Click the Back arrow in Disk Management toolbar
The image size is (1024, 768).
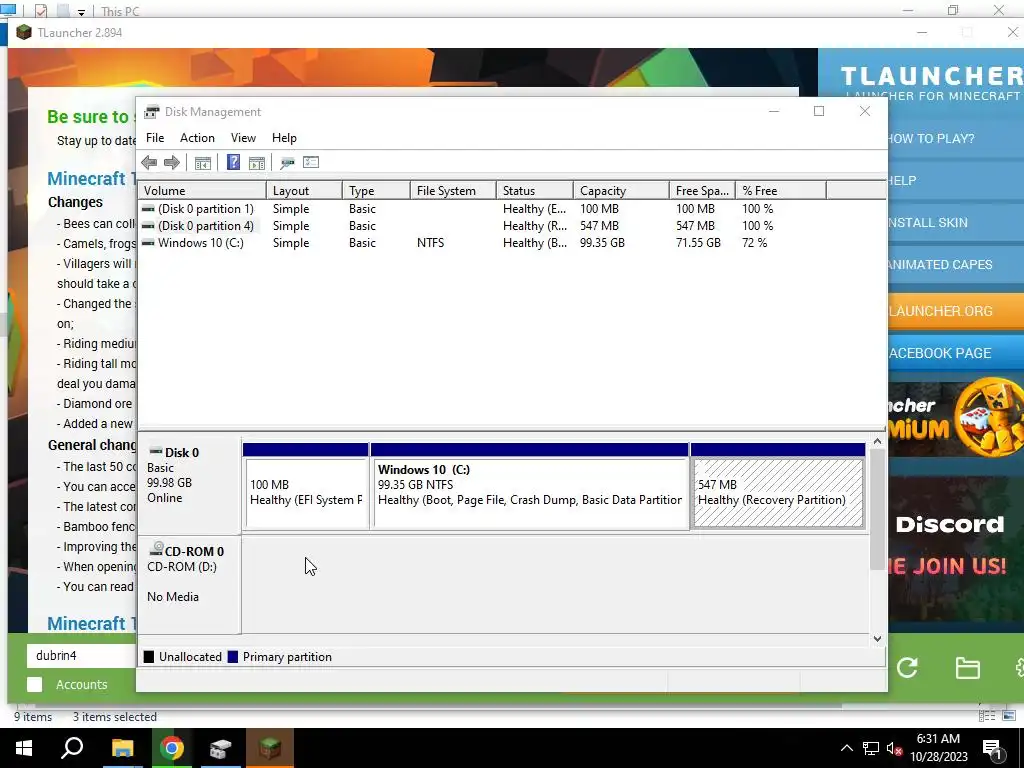[x=149, y=163]
